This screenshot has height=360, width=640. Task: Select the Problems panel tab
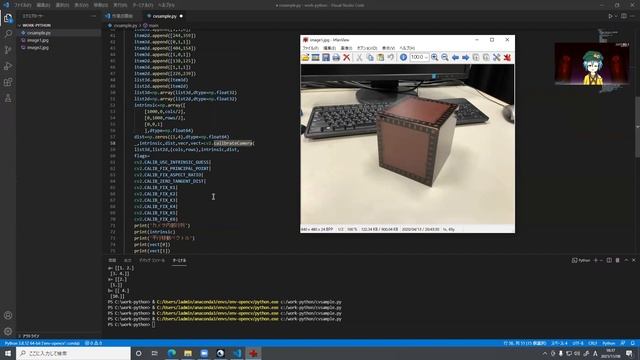coord(112,260)
